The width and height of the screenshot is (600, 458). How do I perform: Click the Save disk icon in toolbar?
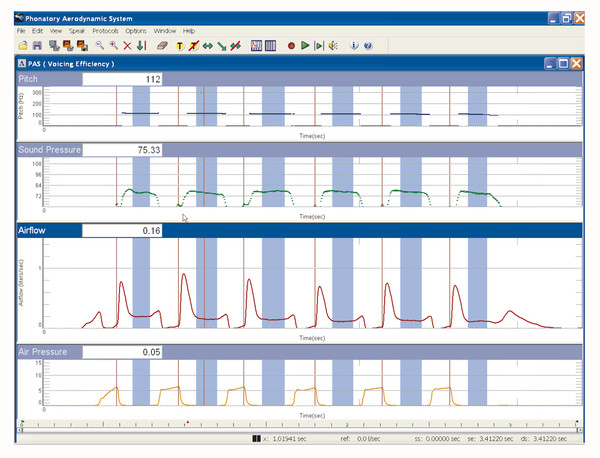pos(37,45)
